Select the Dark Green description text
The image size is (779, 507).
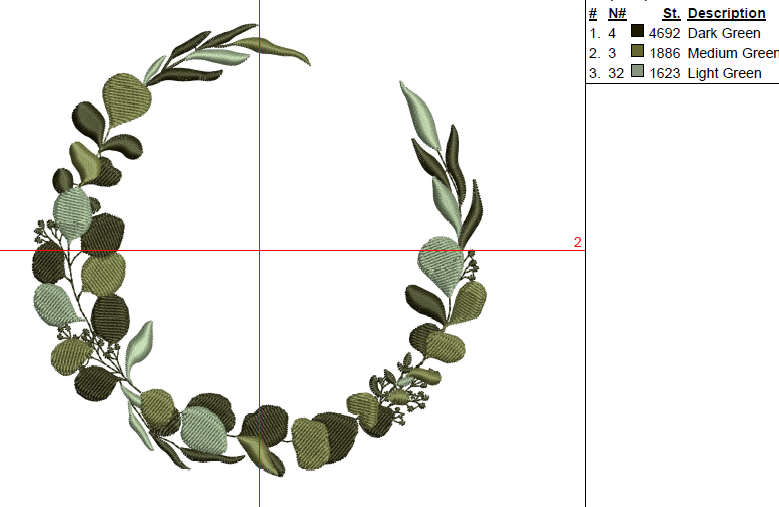[724, 33]
